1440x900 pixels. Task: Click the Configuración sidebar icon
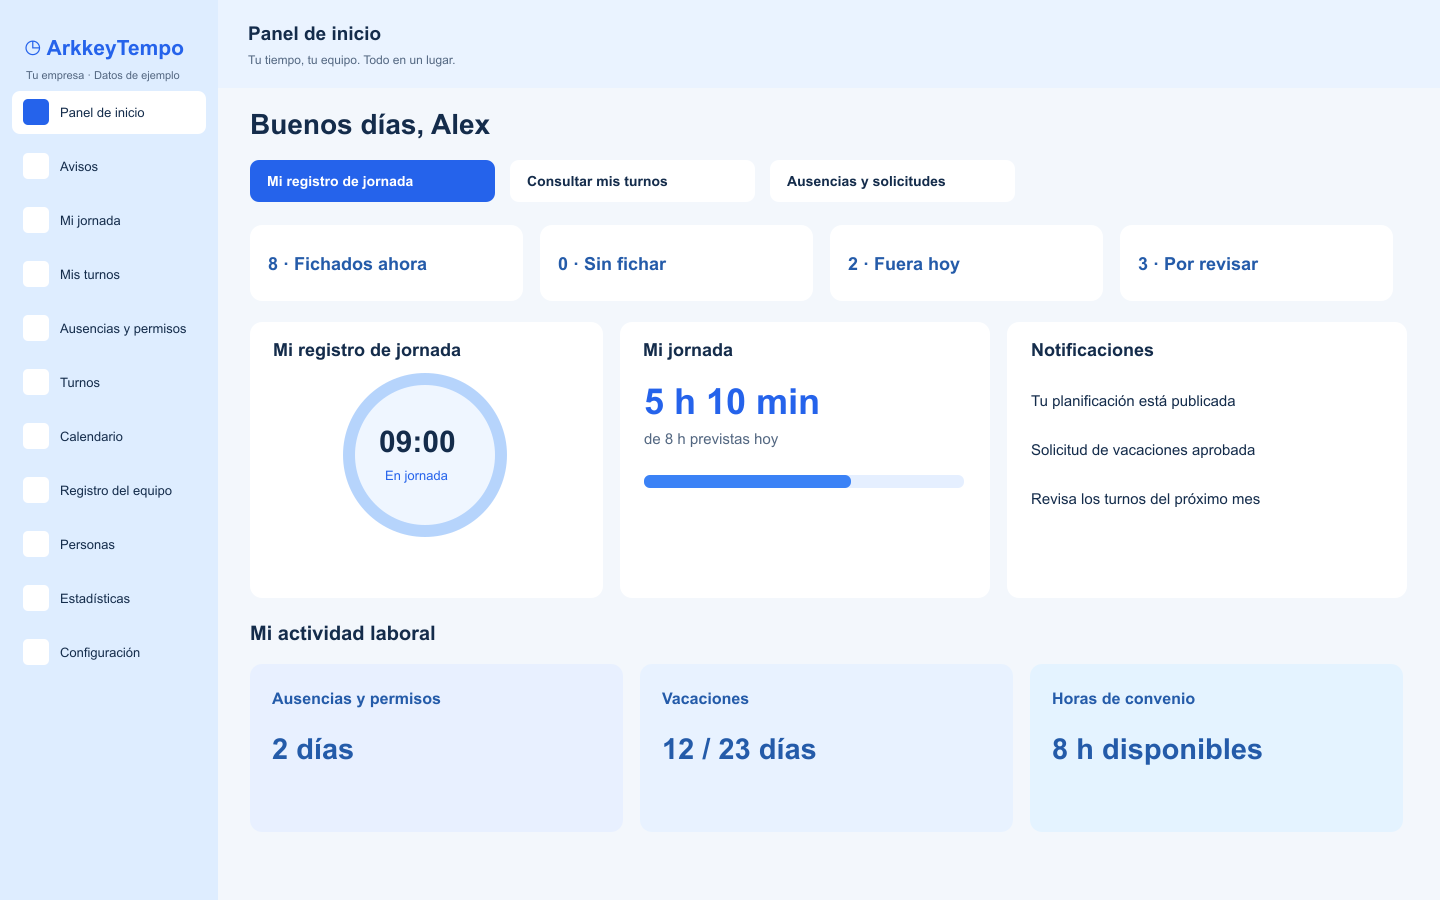click(36, 652)
